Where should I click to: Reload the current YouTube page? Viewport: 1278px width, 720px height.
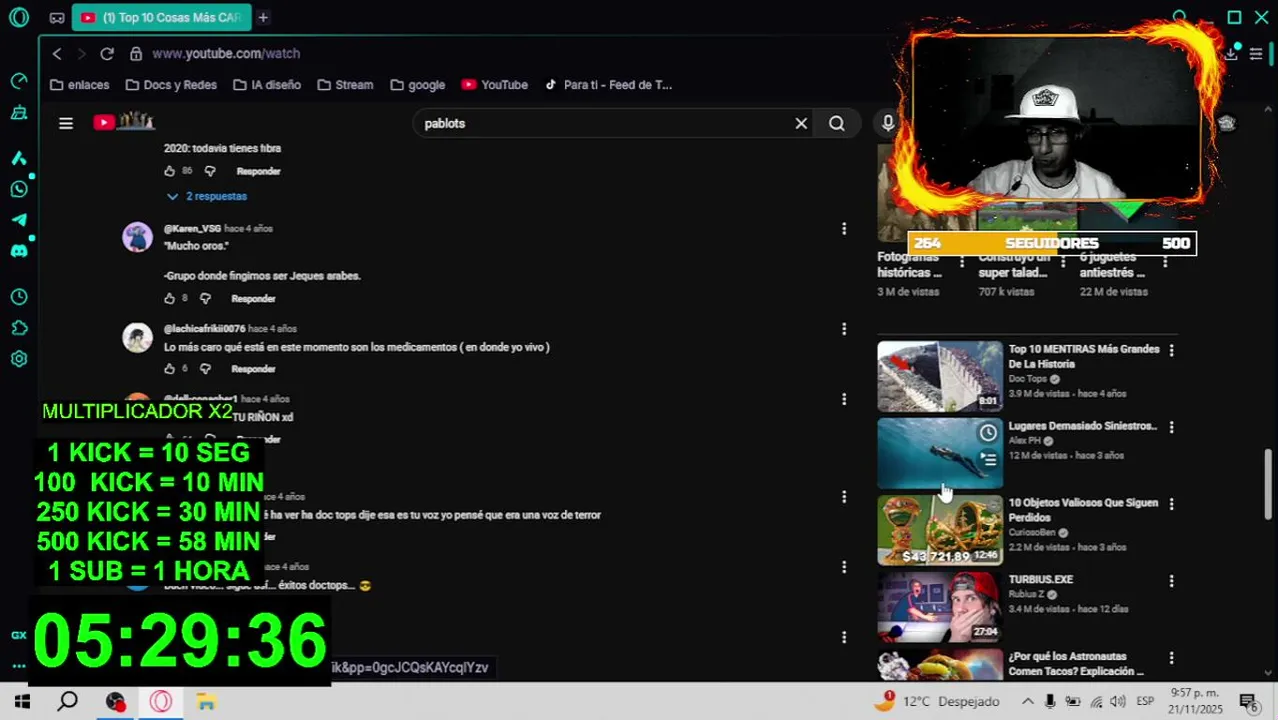click(x=107, y=54)
